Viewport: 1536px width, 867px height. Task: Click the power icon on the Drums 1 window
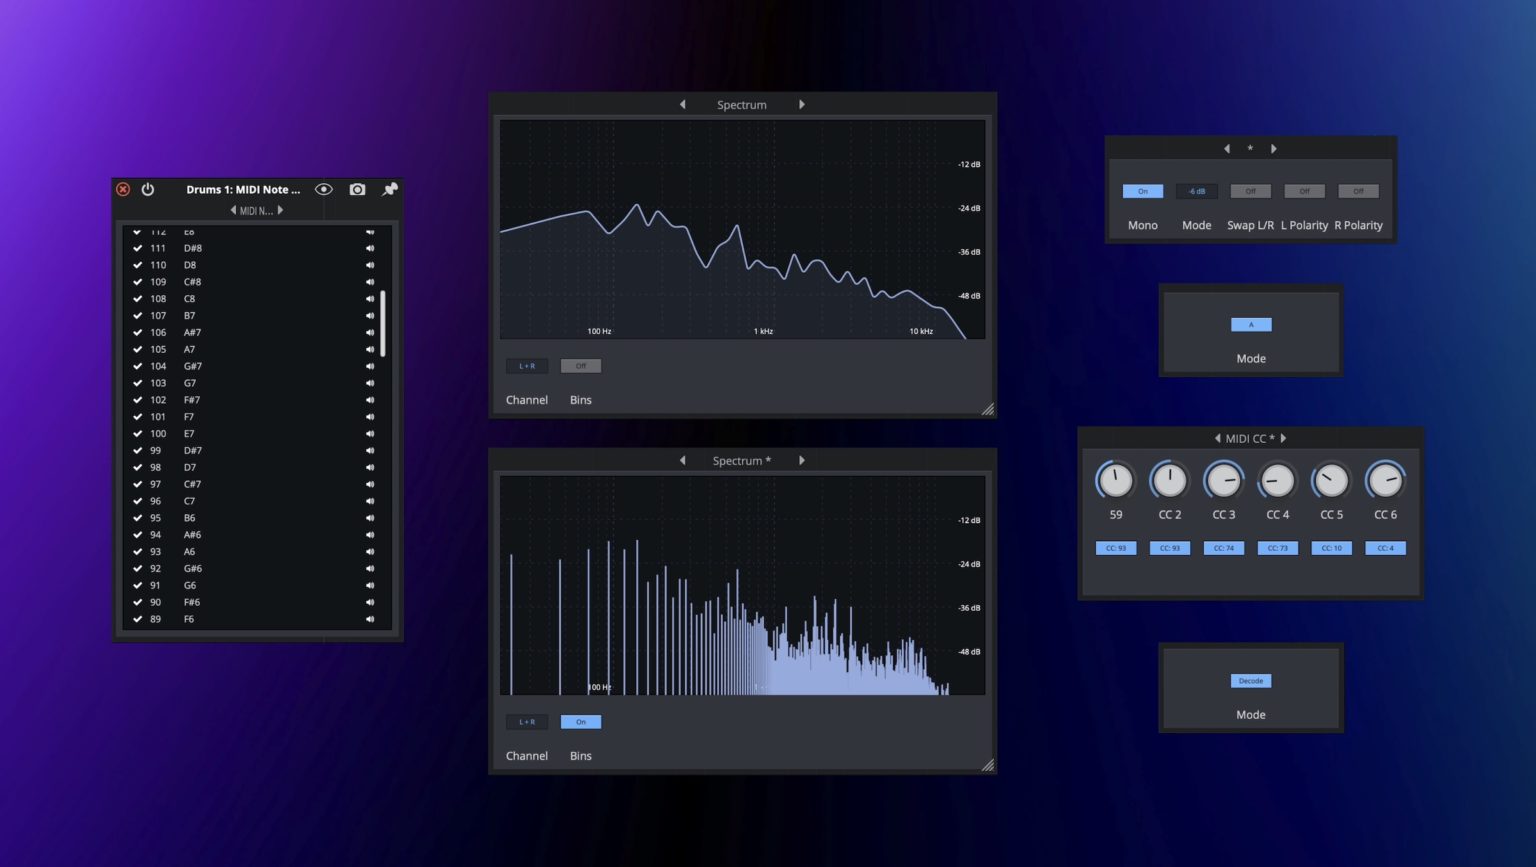click(147, 190)
